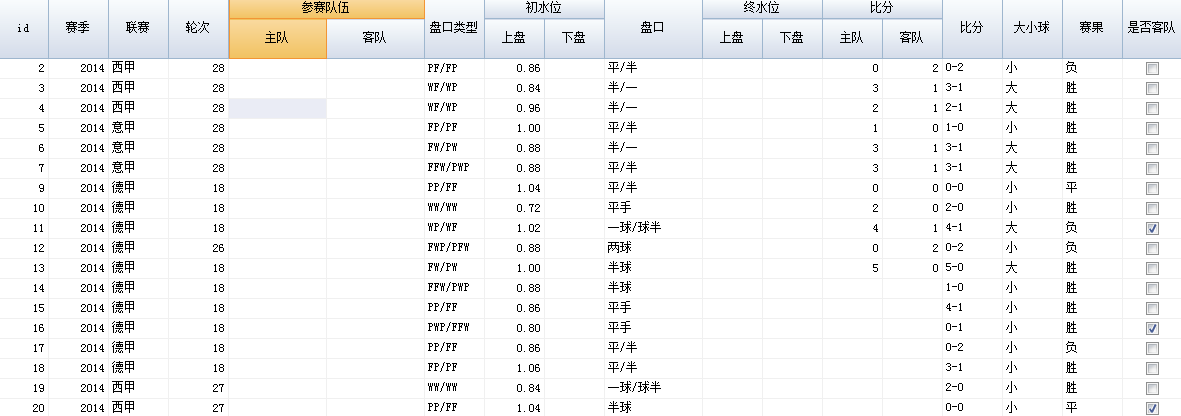Click the 客队 header under 参赛队伍
Viewport: 1181px width, 416px height.
(x=375, y=38)
